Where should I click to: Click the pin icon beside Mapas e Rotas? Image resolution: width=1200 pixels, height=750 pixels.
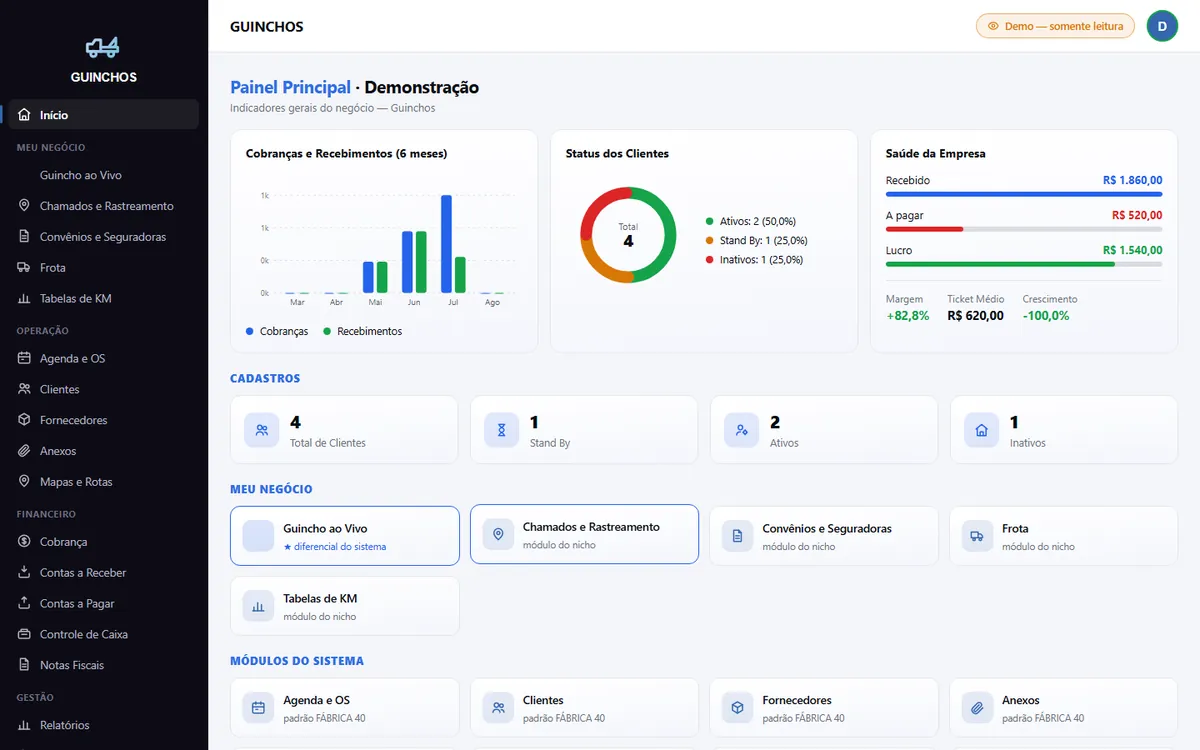tap(24, 482)
